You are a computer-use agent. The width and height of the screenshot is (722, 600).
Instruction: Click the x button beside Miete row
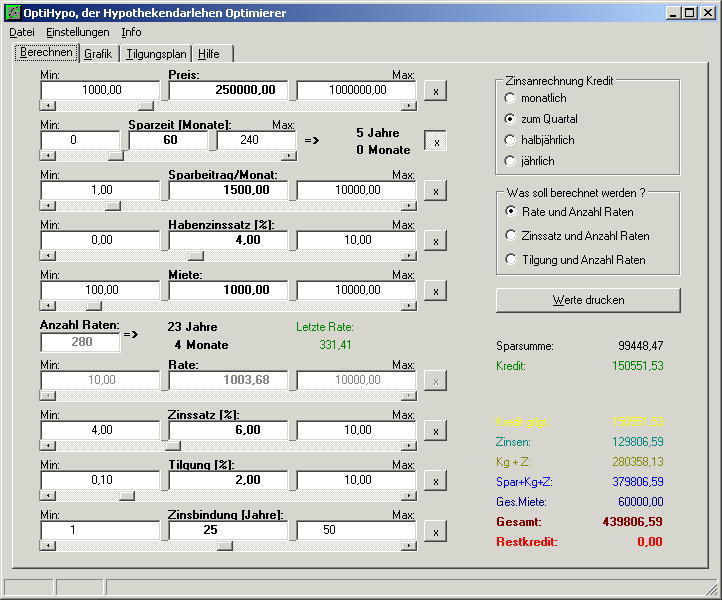click(x=435, y=291)
